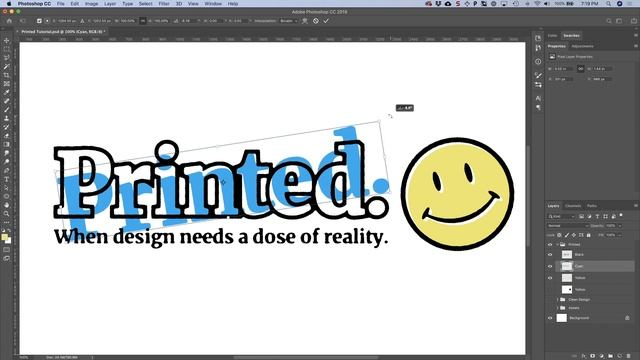
Task: Hide the Printed group
Action: [x=550, y=244]
